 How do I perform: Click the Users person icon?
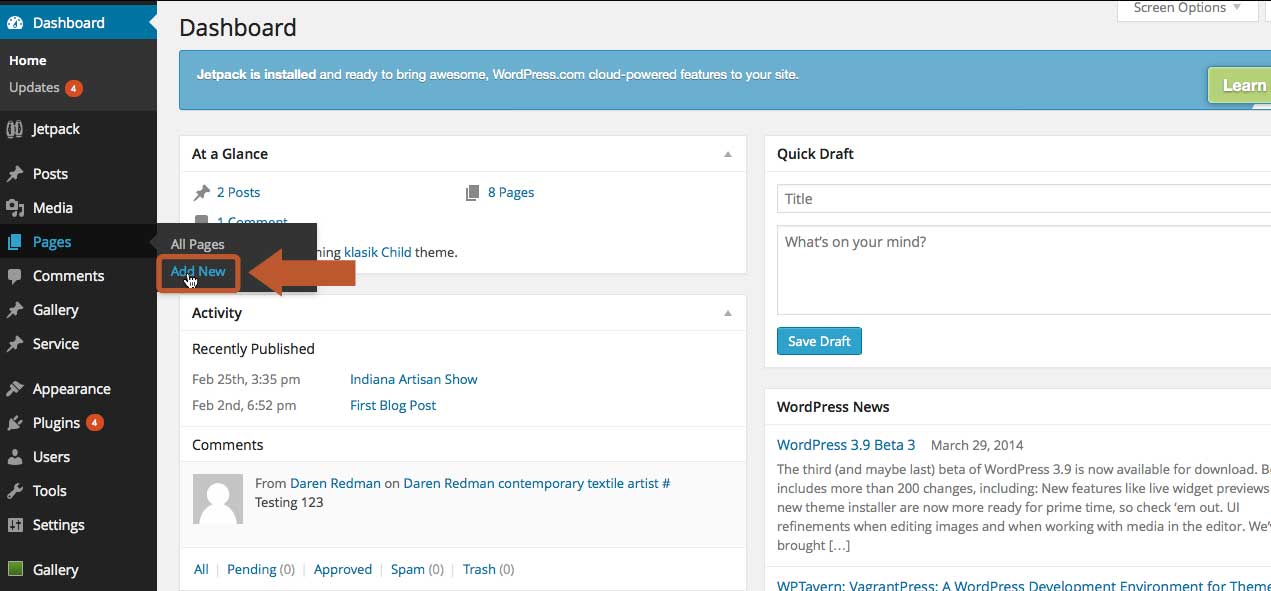pyautogui.click(x=15, y=457)
